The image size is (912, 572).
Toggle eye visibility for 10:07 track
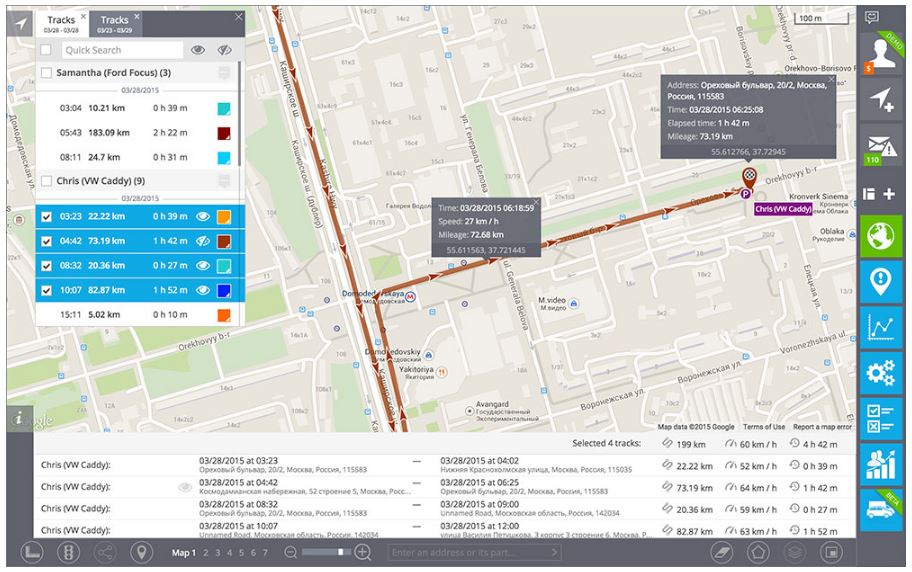(202, 290)
